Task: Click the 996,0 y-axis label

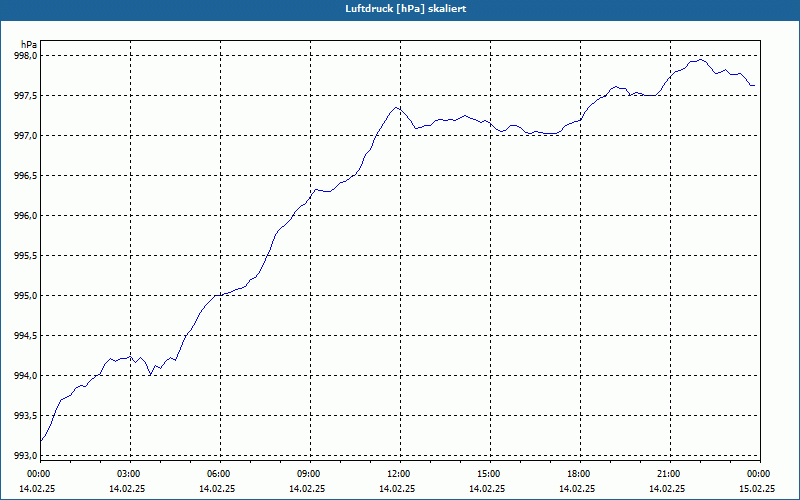Action: click(x=25, y=216)
